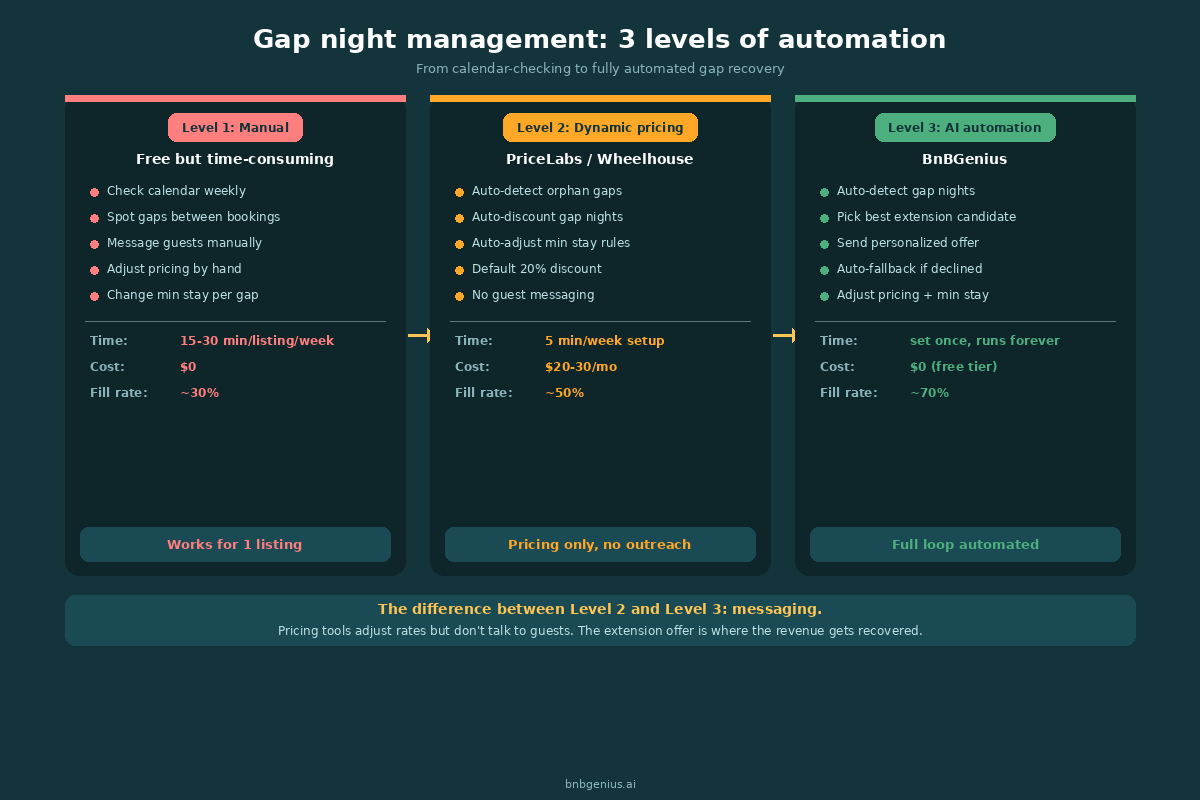Click the orange bullet beside Auto-detect orphan gaps
This screenshot has width=1200, height=800.
pyautogui.click(x=459, y=192)
